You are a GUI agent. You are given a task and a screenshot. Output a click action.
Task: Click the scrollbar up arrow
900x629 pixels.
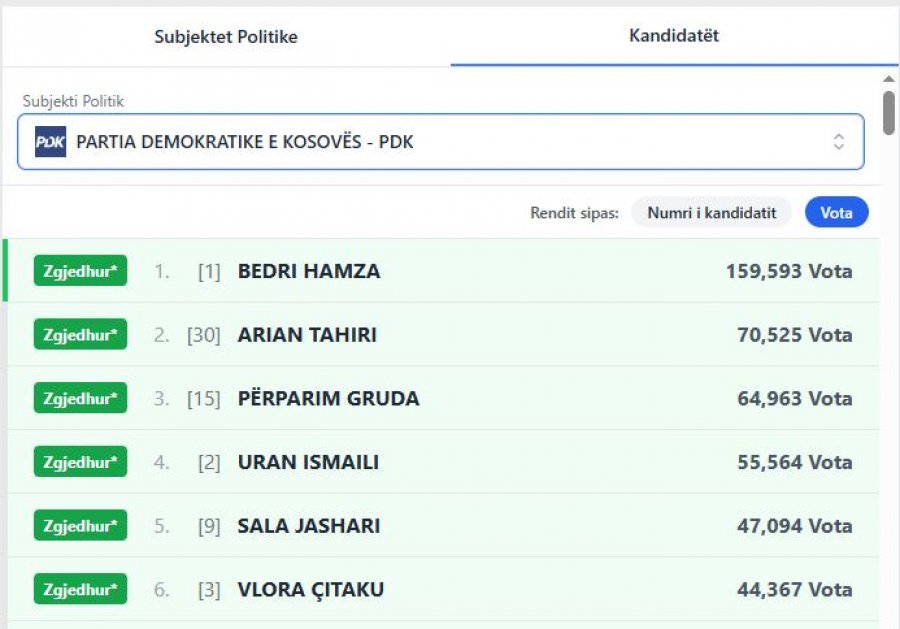pyautogui.click(x=889, y=79)
